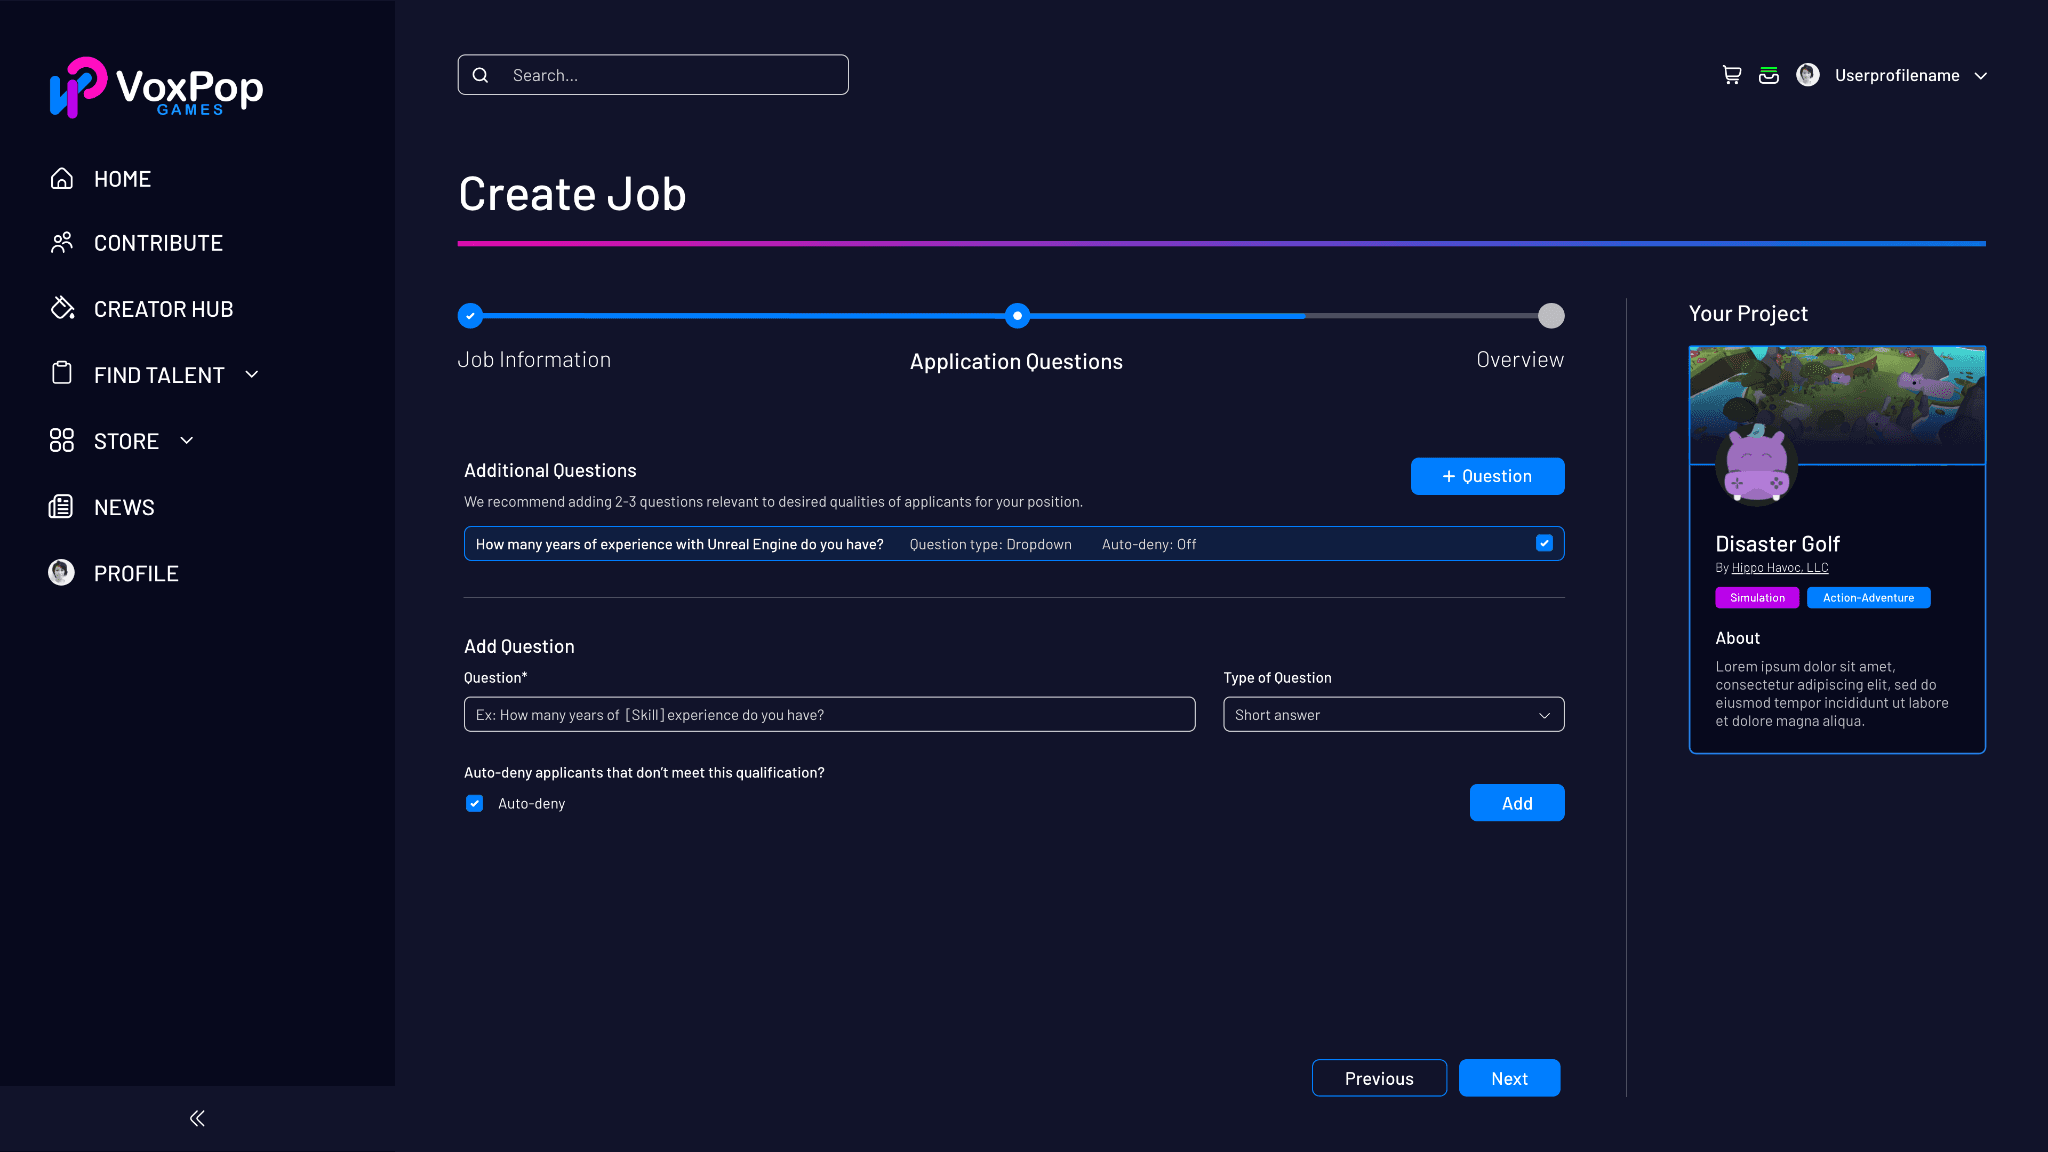
Task: Go to HOME in sidebar
Action: tap(122, 179)
